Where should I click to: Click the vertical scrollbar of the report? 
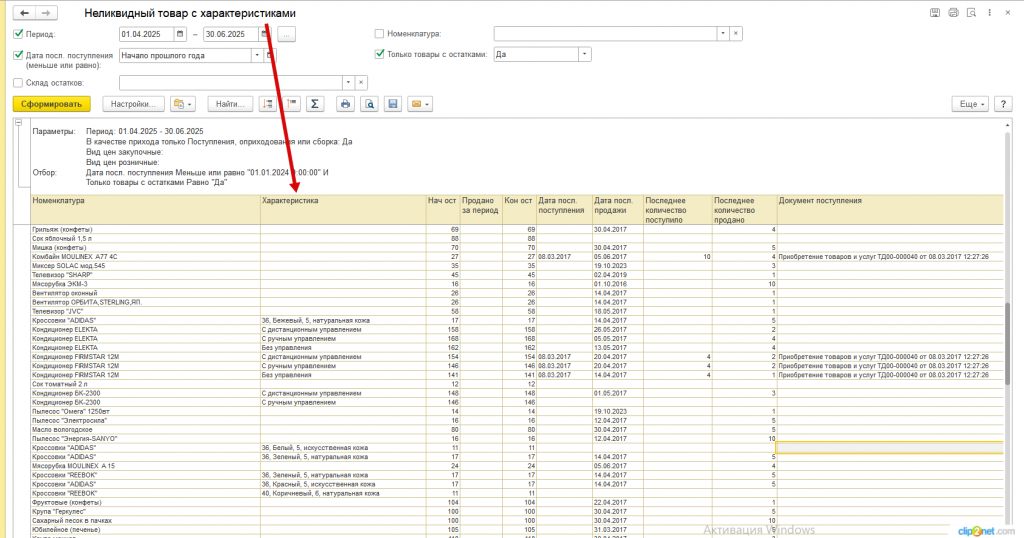(x=1008, y=326)
